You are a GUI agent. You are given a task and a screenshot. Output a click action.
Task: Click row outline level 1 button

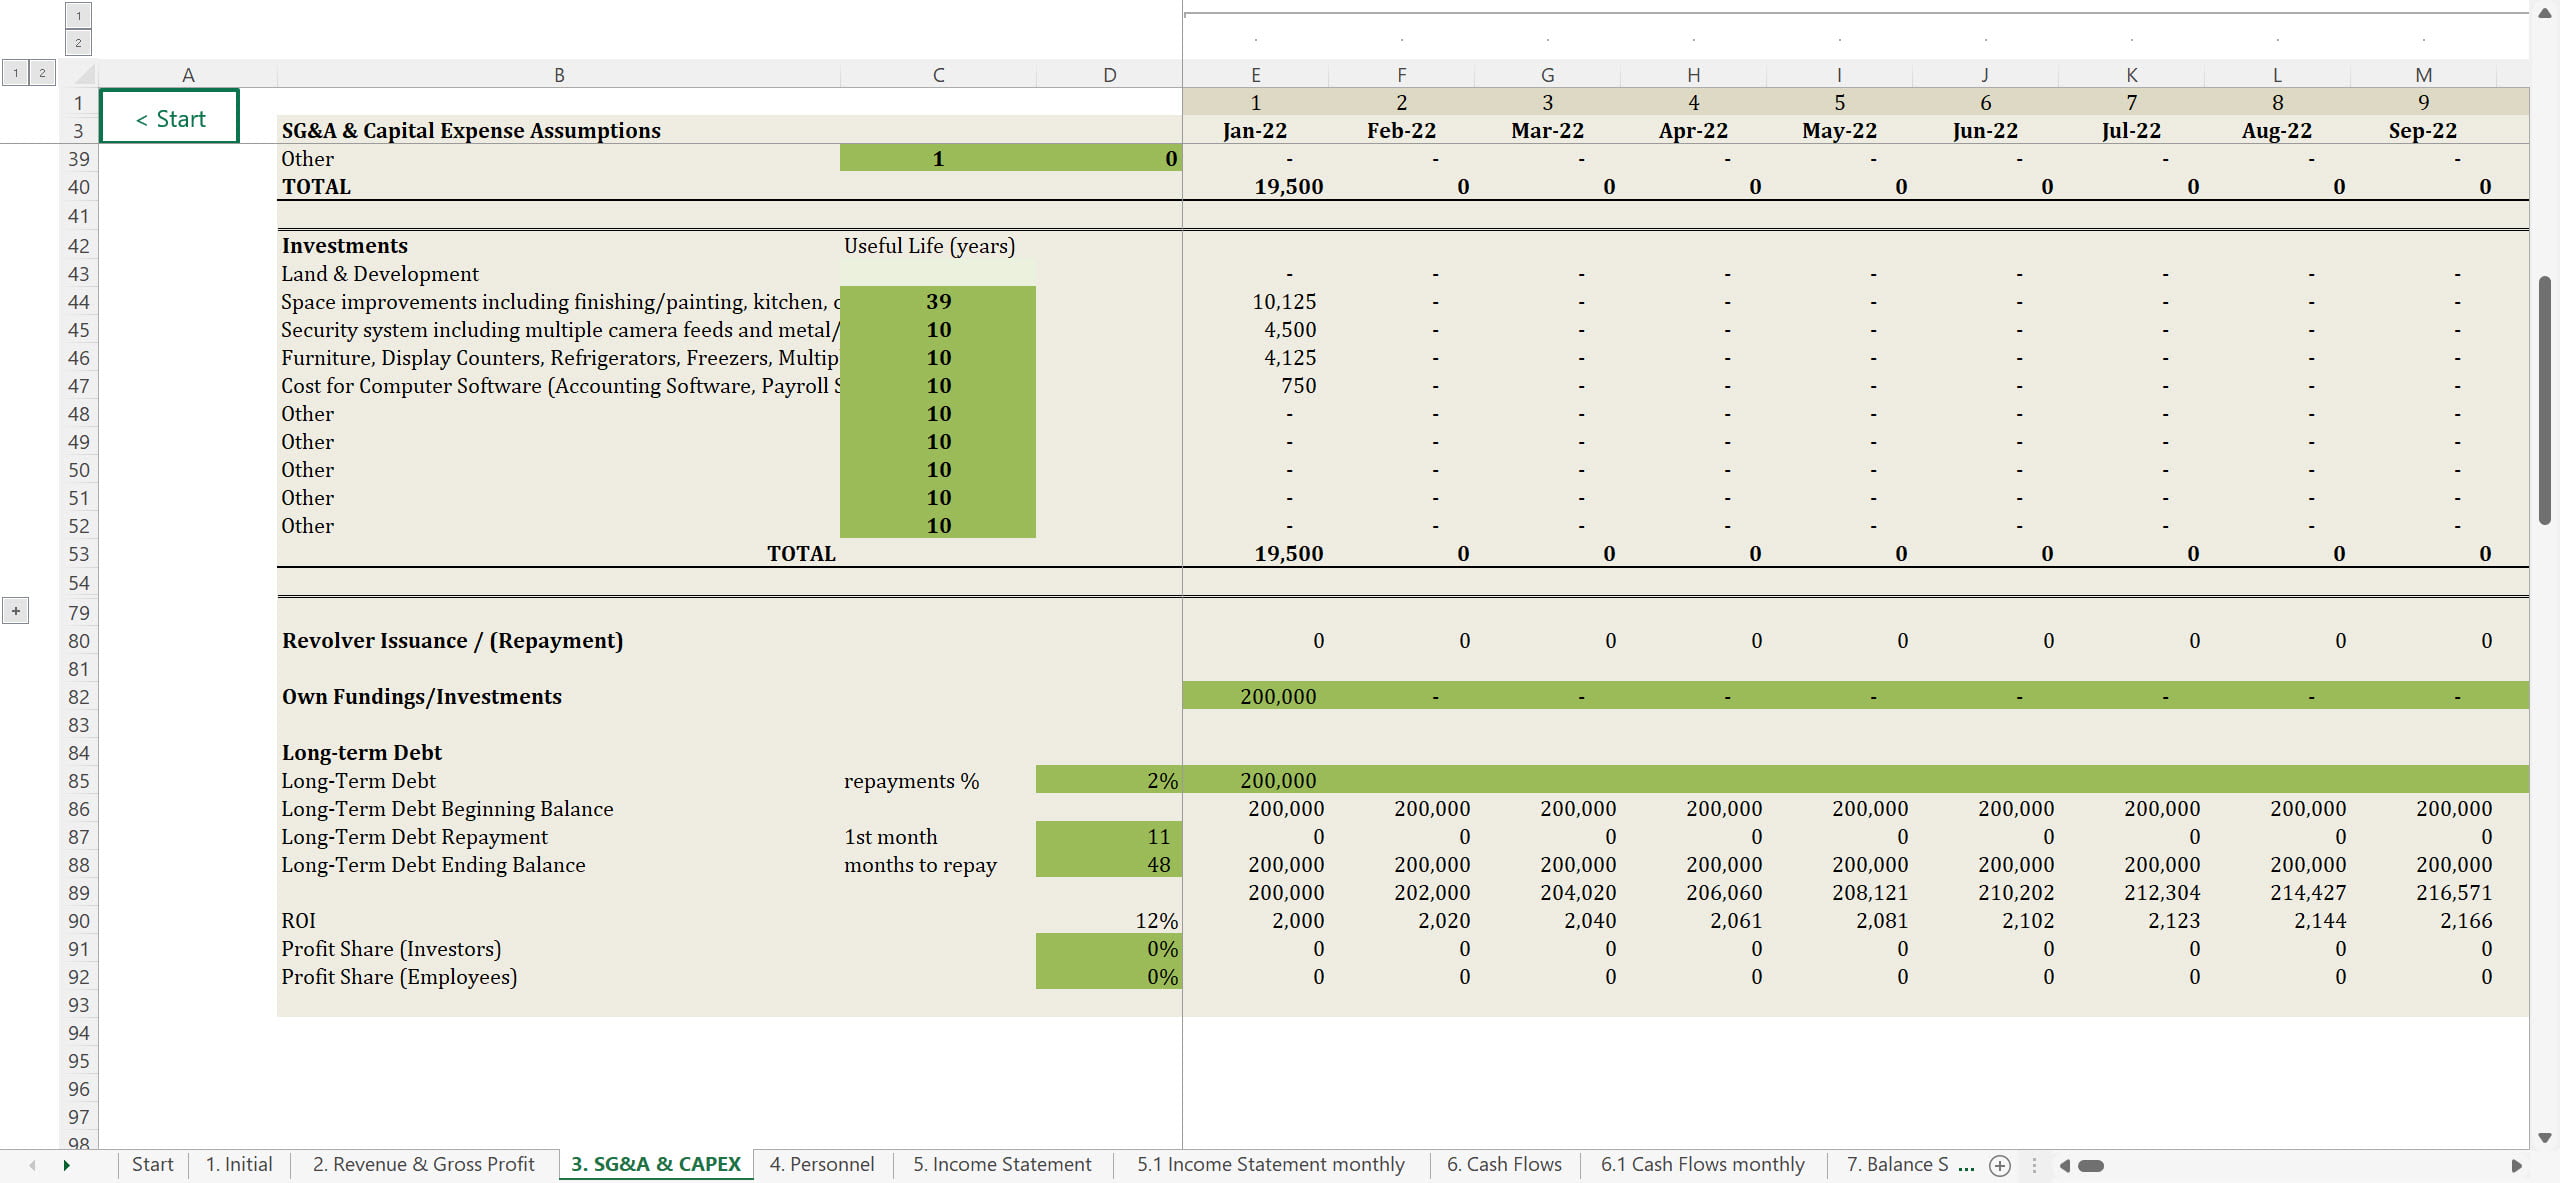coord(15,73)
